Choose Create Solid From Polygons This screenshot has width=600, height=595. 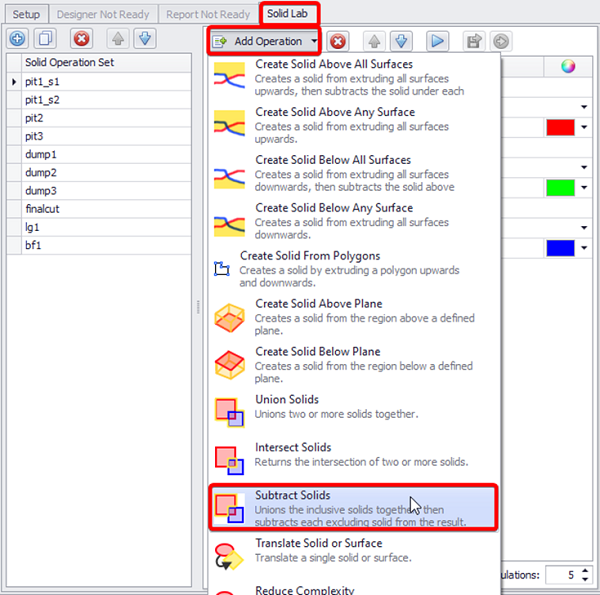354,268
